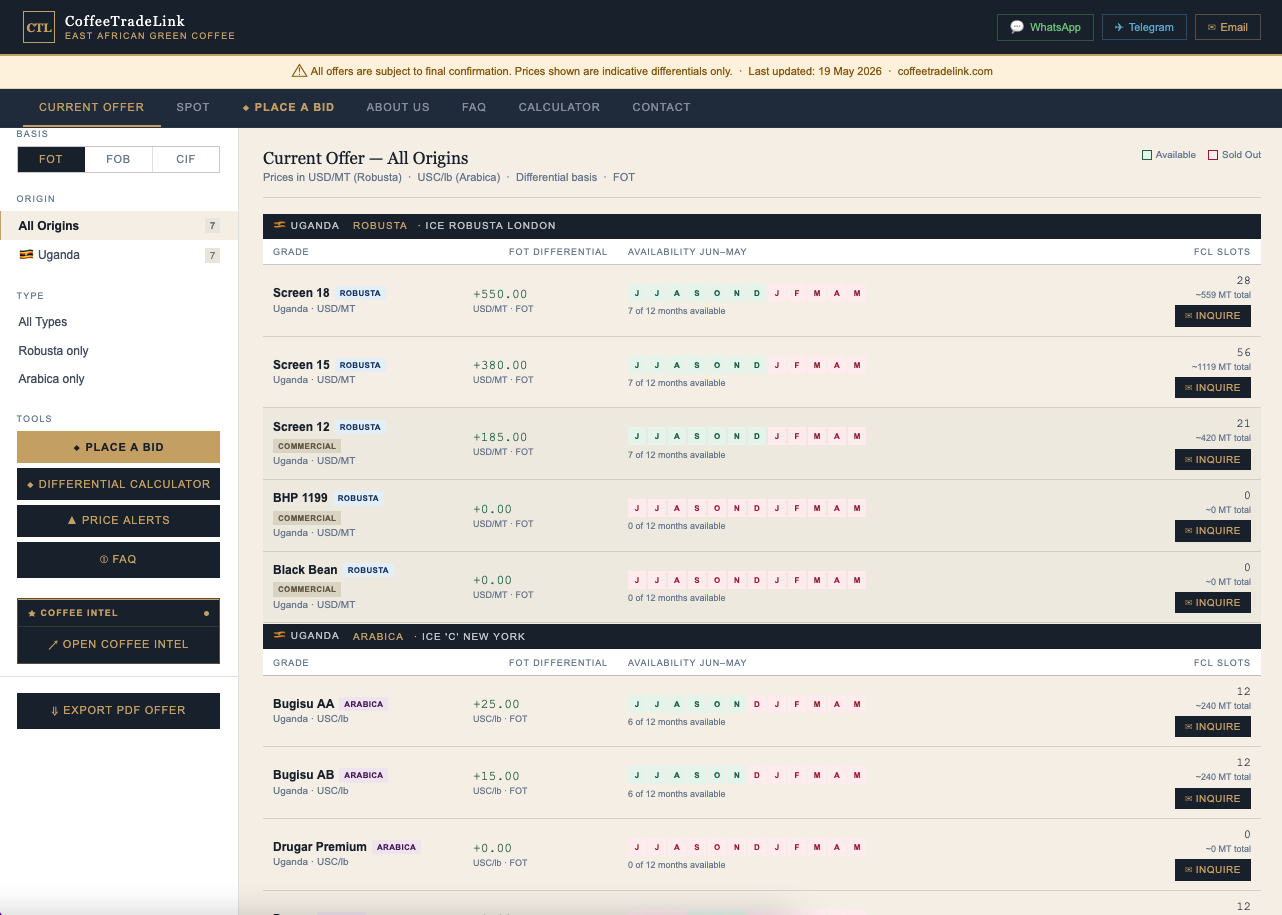Filter origin to Uganda

pos(119,255)
